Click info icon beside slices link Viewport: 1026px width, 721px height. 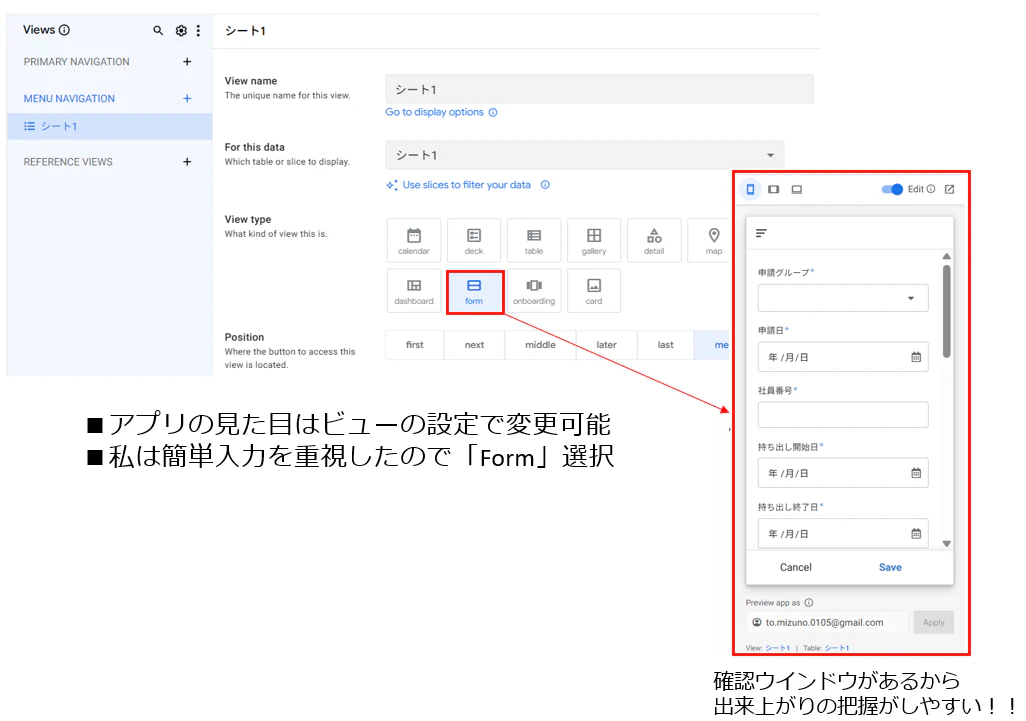(545, 185)
